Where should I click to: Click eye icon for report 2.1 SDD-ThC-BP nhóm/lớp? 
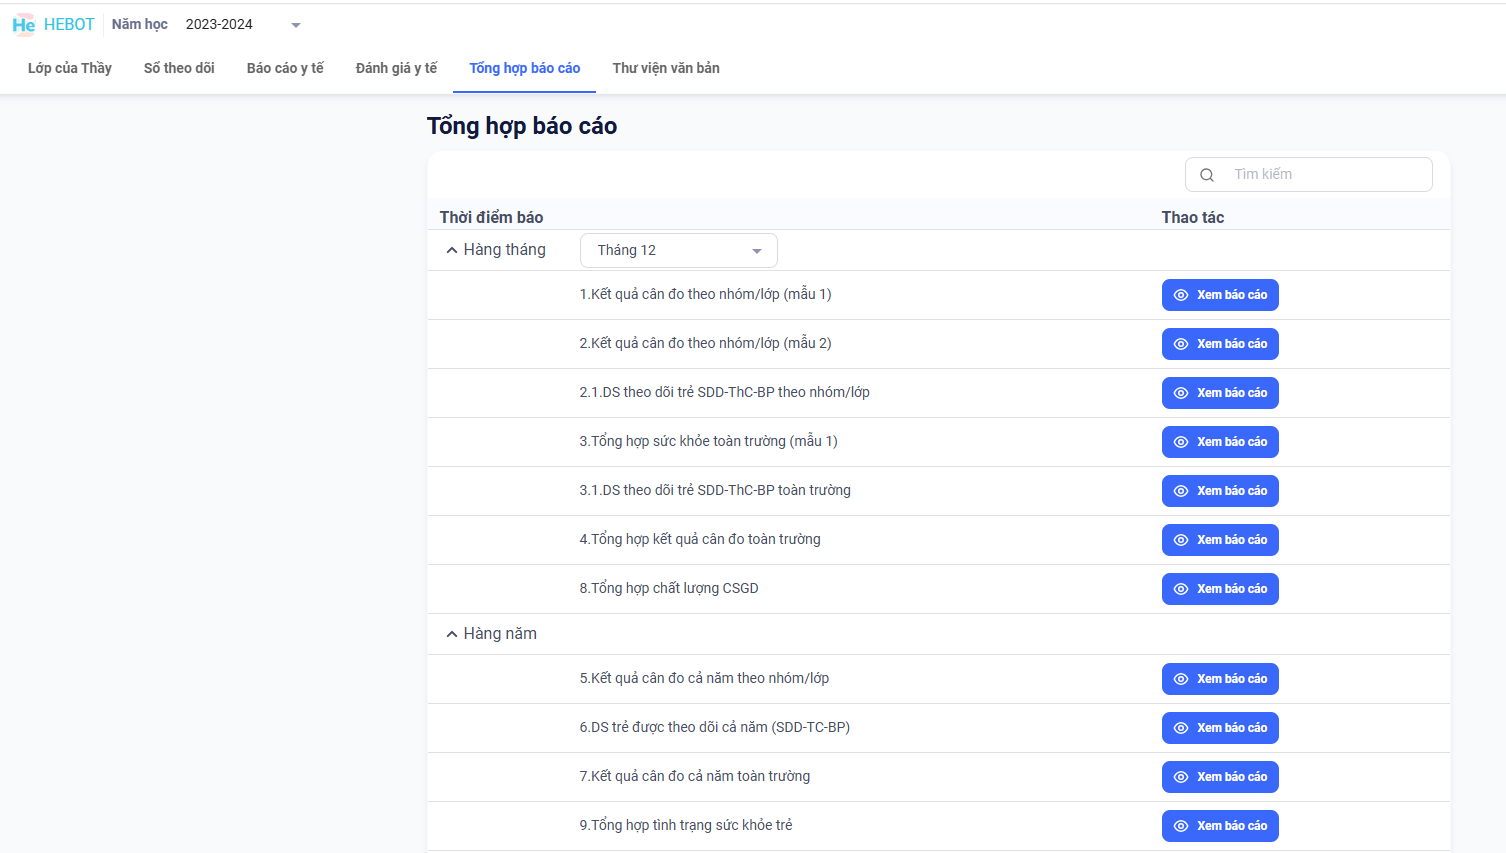tap(1181, 393)
